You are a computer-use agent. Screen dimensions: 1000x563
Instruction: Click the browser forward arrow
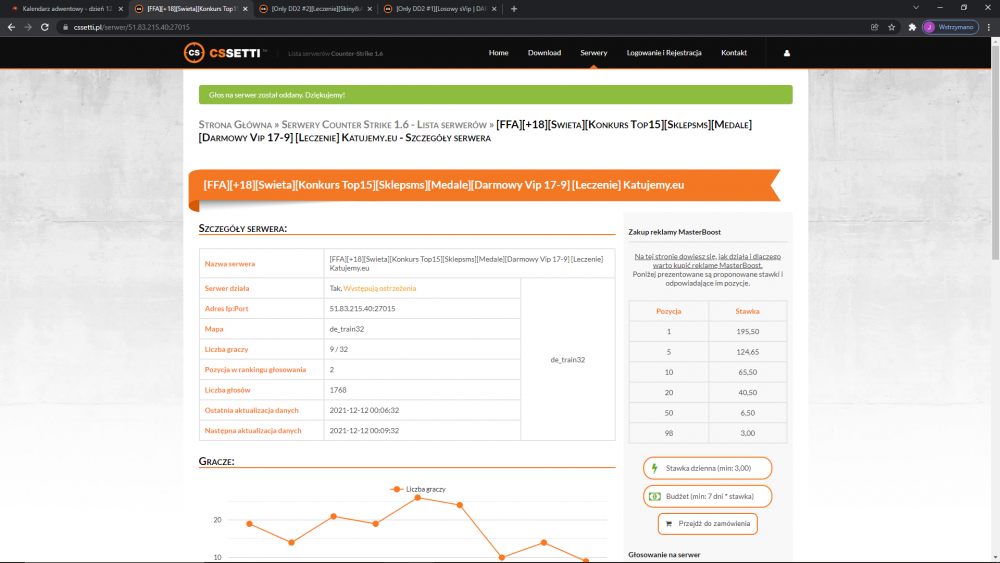[x=27, y=27]
